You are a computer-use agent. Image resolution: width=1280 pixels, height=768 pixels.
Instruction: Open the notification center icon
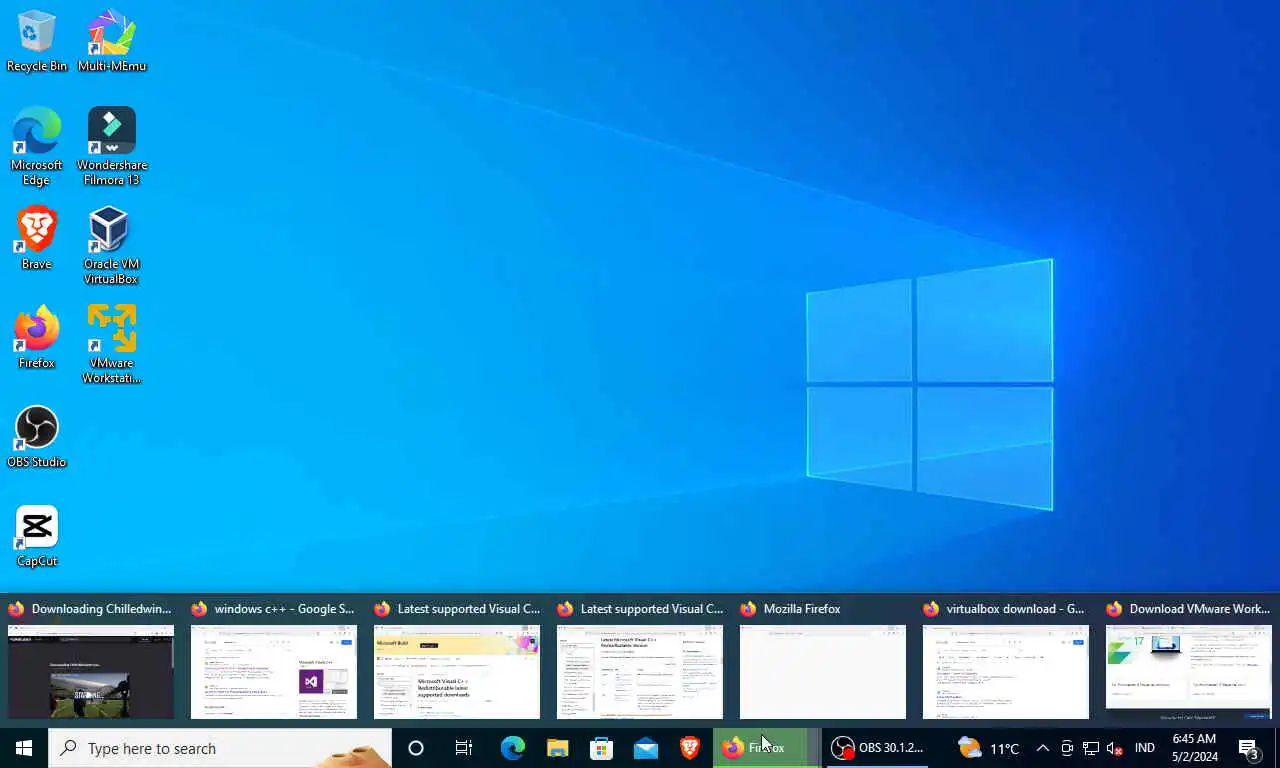point(1249,748)
